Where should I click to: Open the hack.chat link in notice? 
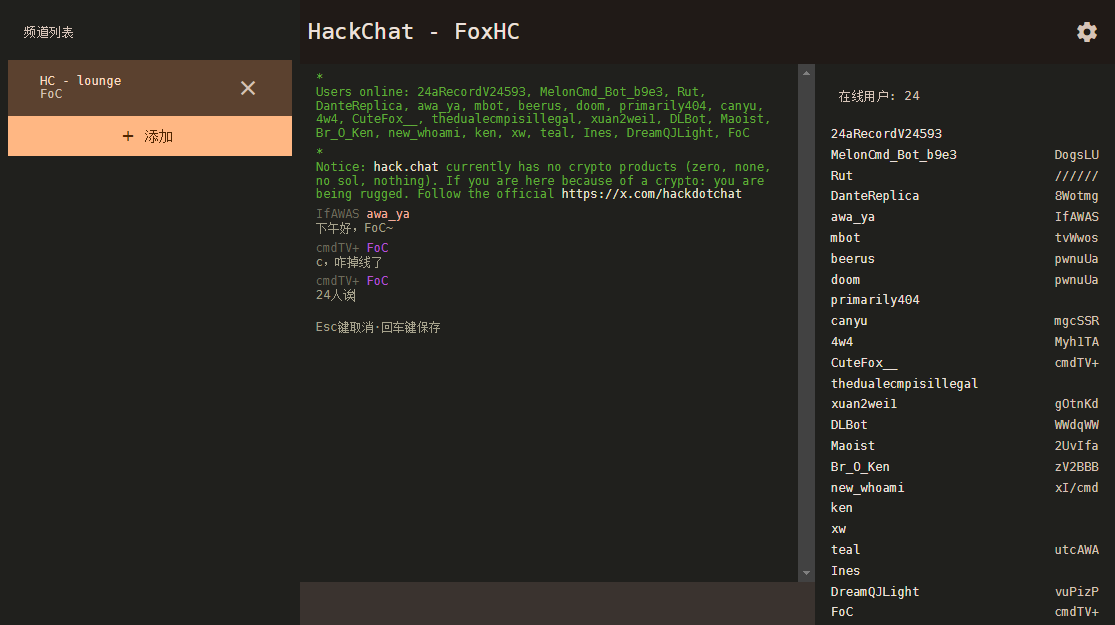coord(405,166)
